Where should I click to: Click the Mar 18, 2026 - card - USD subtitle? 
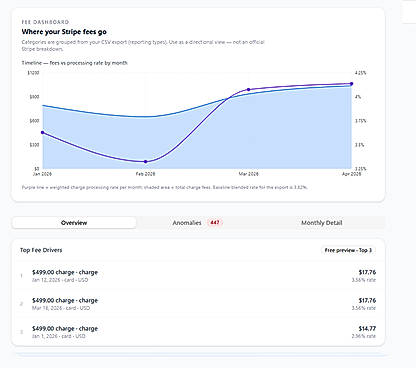pyautogui.click(x=61, y=308)
